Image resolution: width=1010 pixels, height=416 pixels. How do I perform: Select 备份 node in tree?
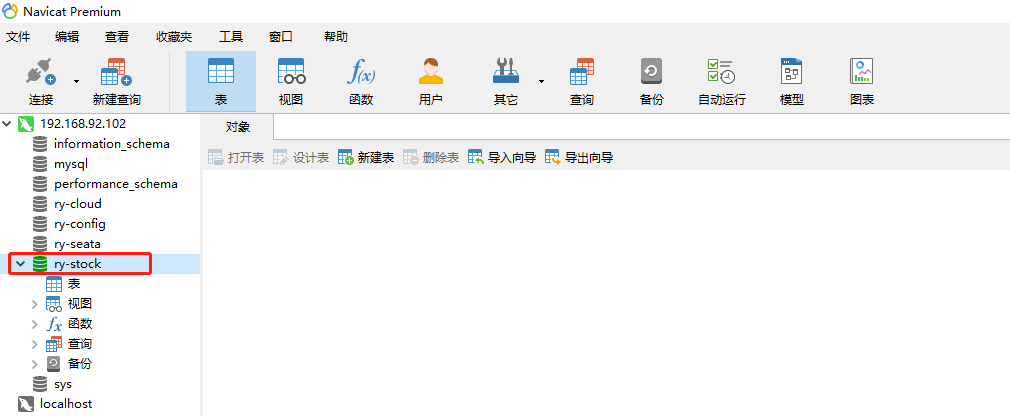click(80, 364)
